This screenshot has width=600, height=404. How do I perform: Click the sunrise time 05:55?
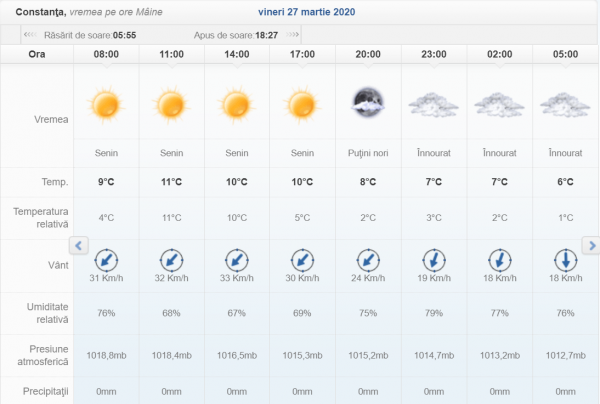pos(124,34)
